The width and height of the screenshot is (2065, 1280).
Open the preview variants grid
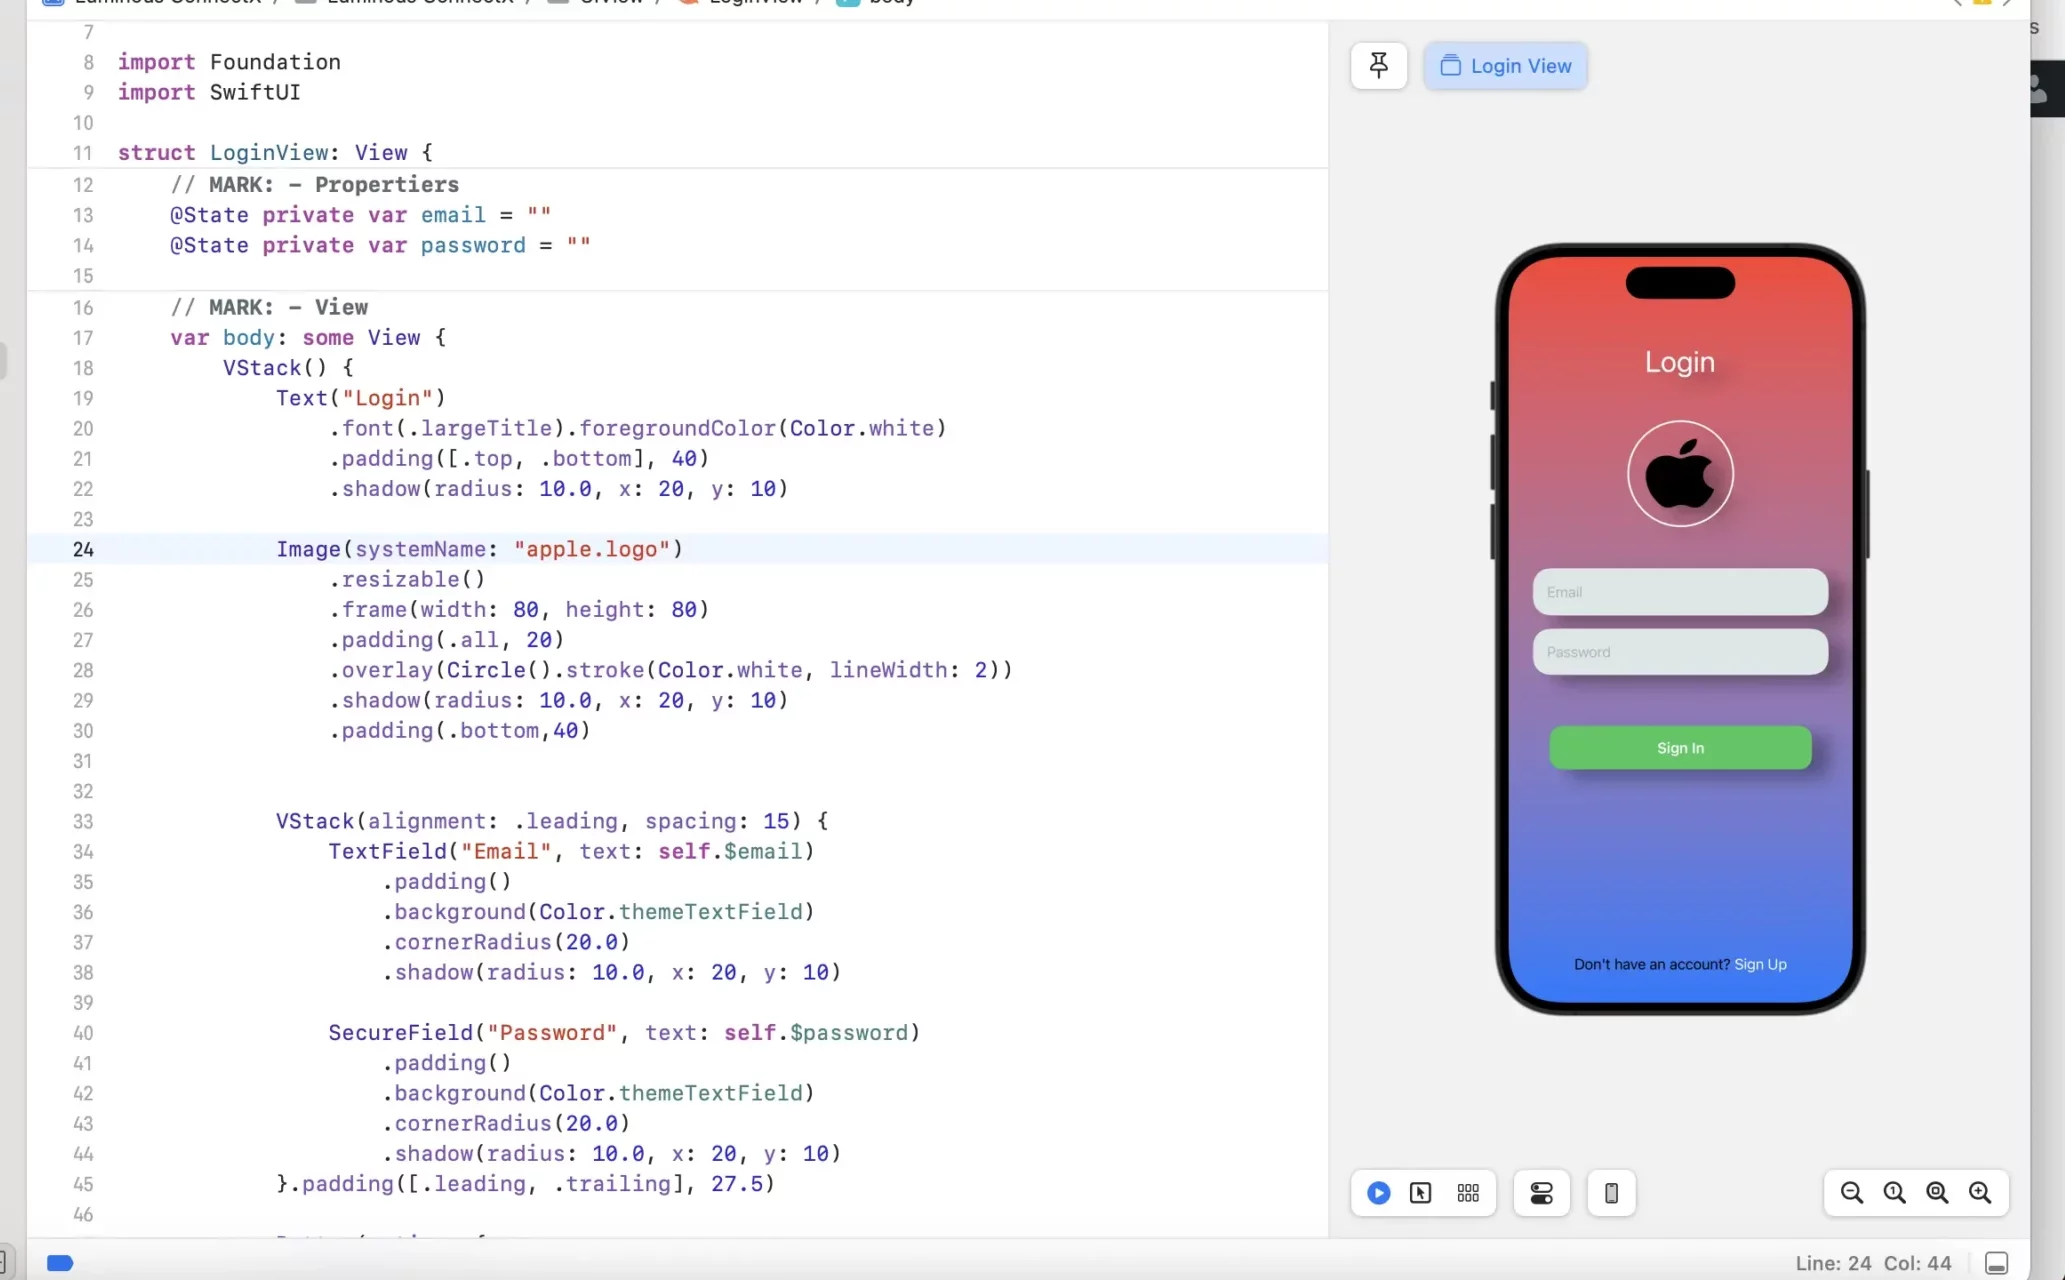(1468, 1193)
